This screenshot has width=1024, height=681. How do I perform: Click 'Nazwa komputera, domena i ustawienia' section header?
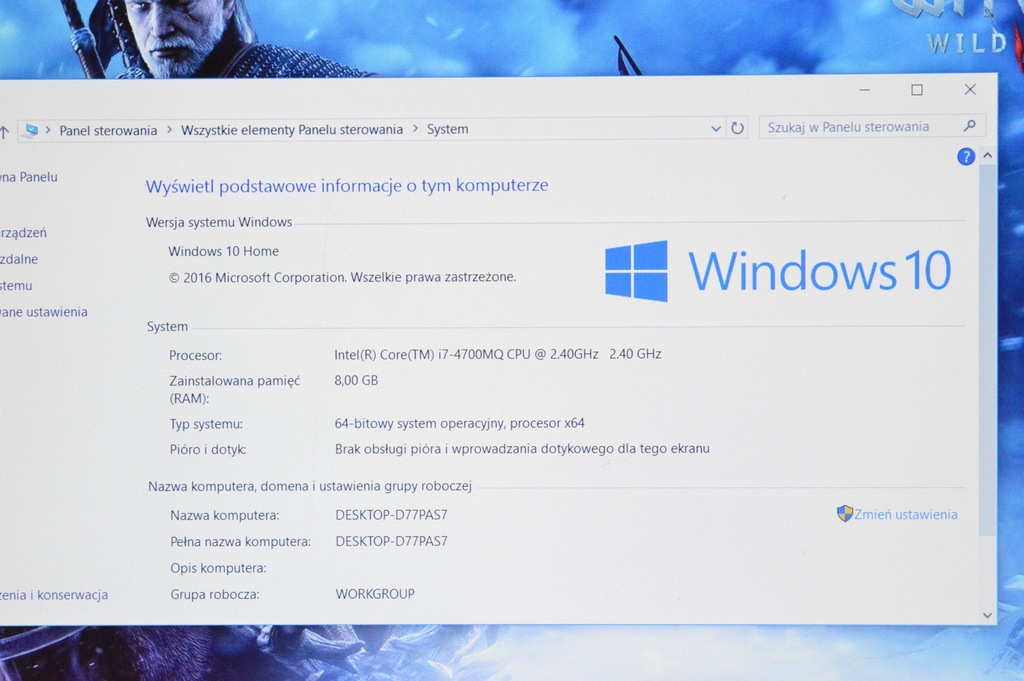pos(310,486)
